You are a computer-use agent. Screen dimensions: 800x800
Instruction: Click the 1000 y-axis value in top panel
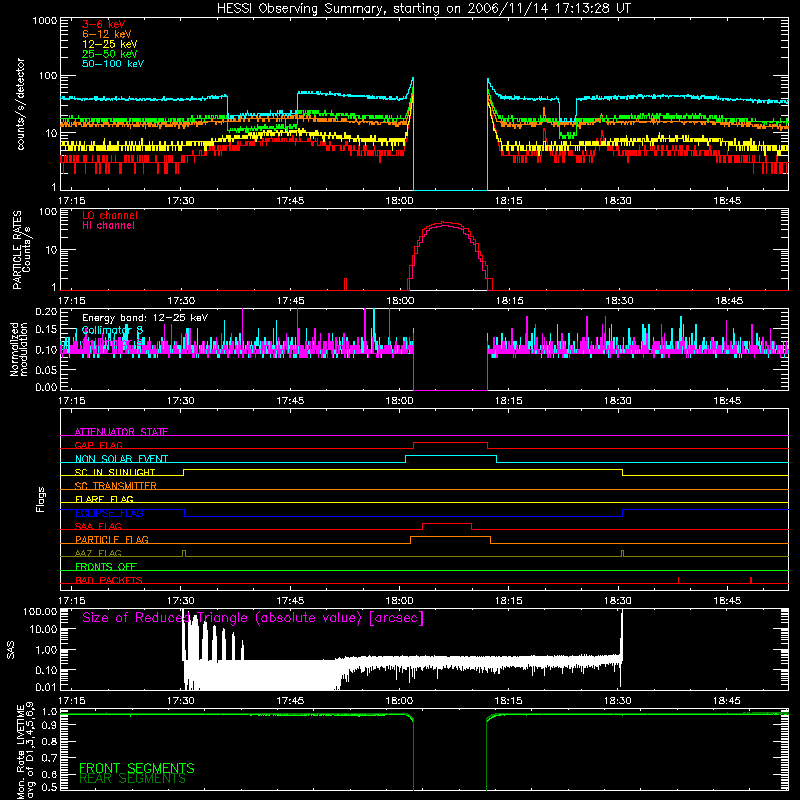pyautogui.click(x=45, y=21)
